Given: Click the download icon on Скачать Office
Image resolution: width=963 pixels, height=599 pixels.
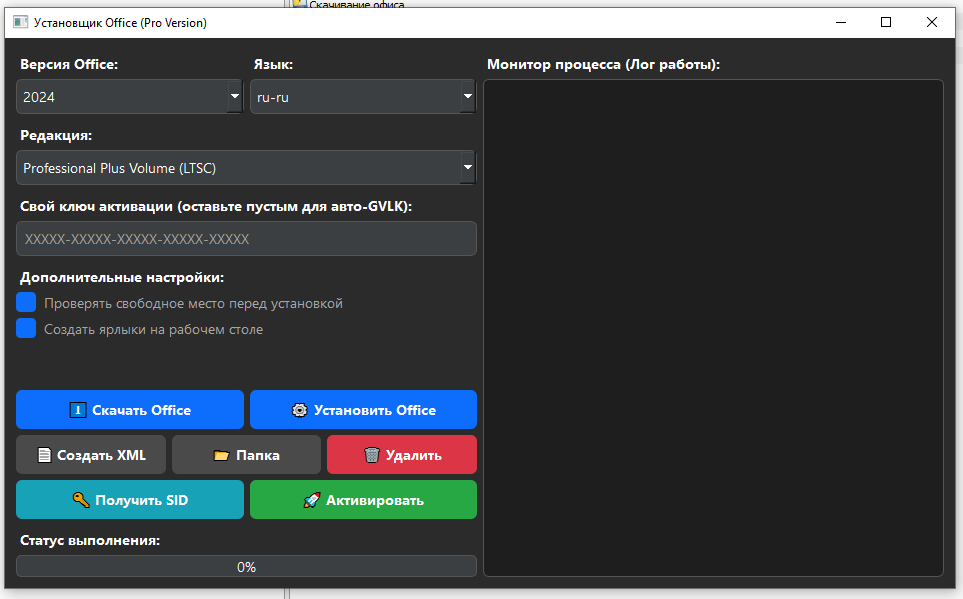Looking at the screenshot, I should pyautogui.click(x=78, y=410).
